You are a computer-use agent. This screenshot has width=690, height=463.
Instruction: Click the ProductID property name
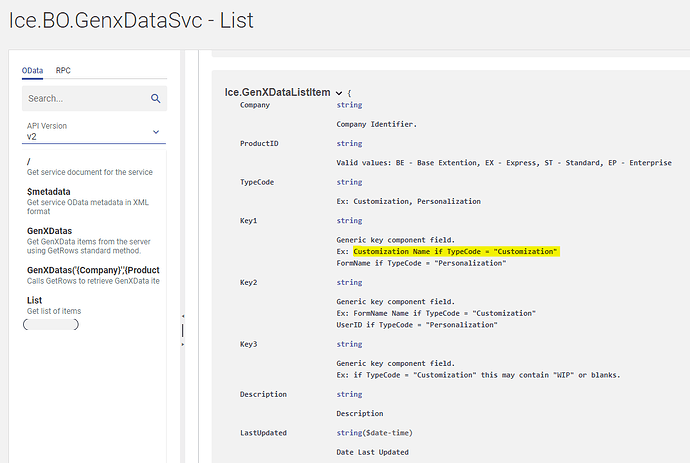click(259, 143)
